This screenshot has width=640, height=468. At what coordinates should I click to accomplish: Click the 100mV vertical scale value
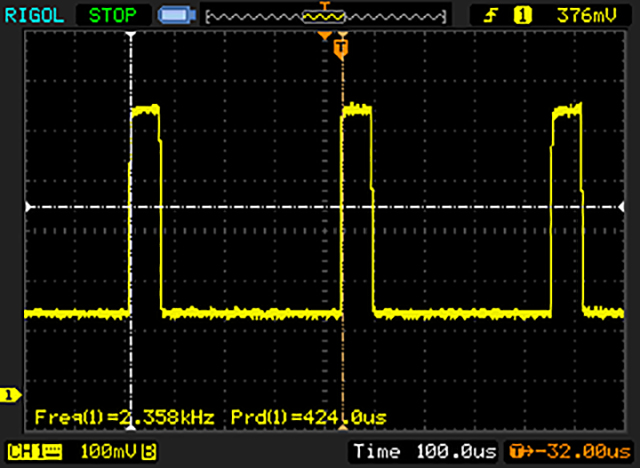click(108, 451)
